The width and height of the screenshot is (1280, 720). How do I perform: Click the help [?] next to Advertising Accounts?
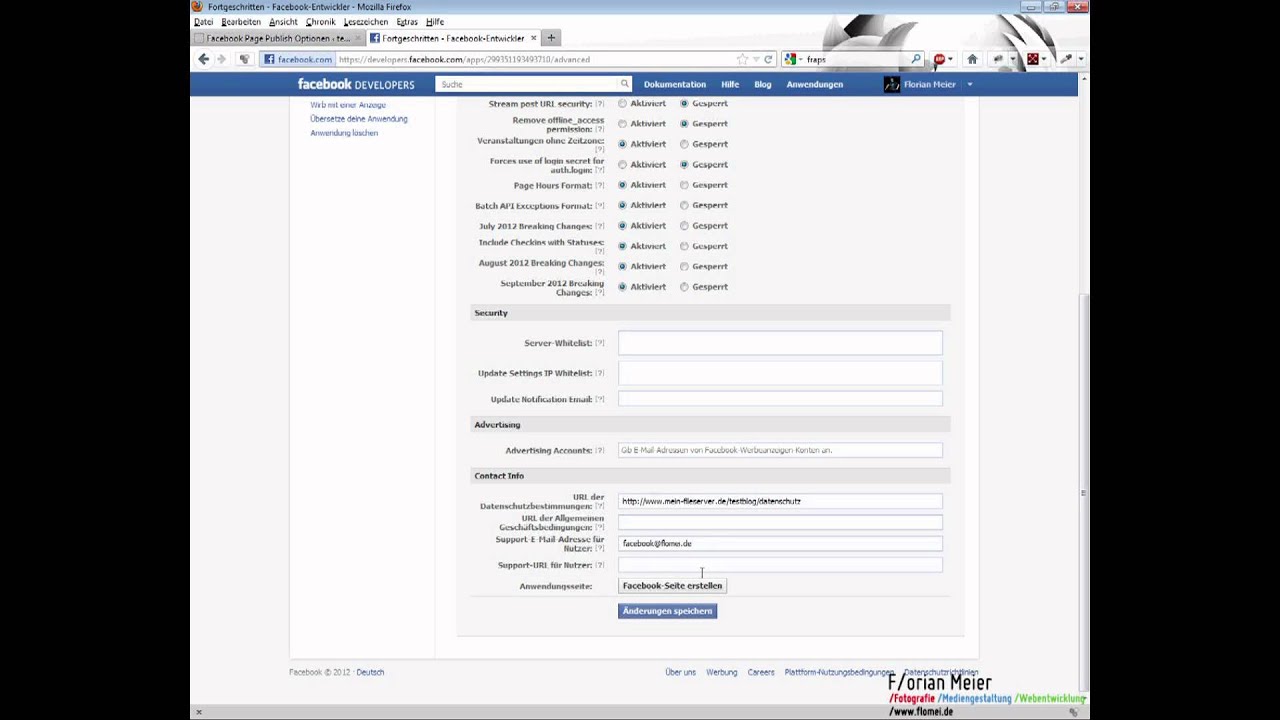600,450
